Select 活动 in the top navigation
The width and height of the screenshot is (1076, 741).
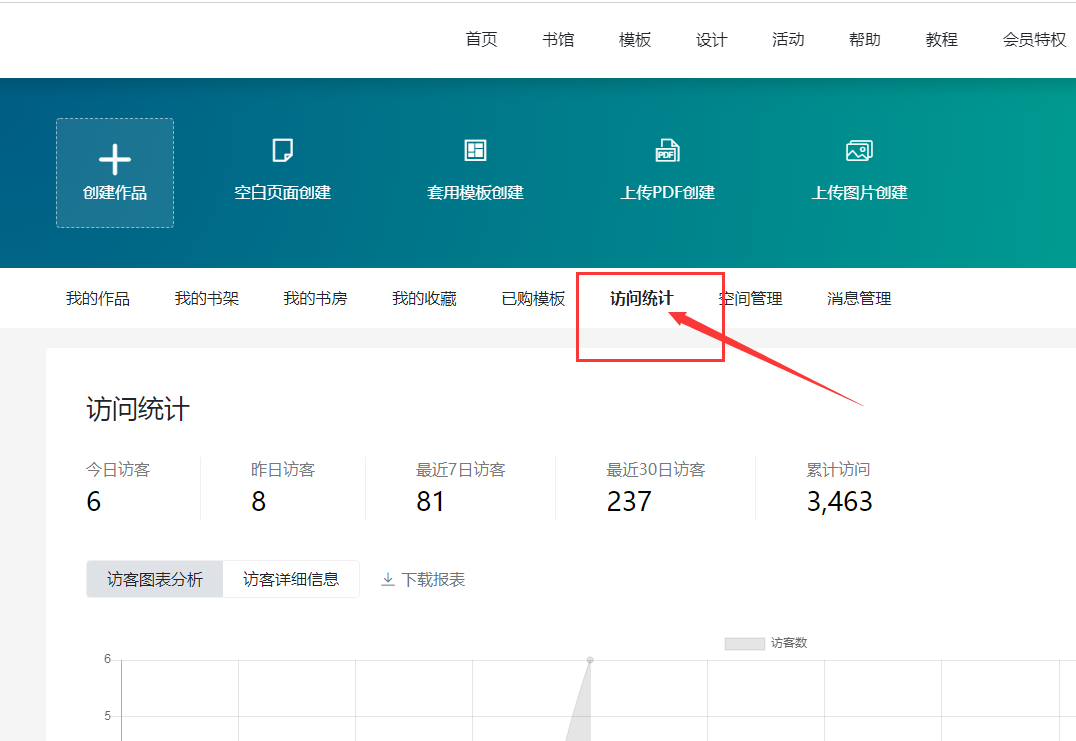coord(788,40)
